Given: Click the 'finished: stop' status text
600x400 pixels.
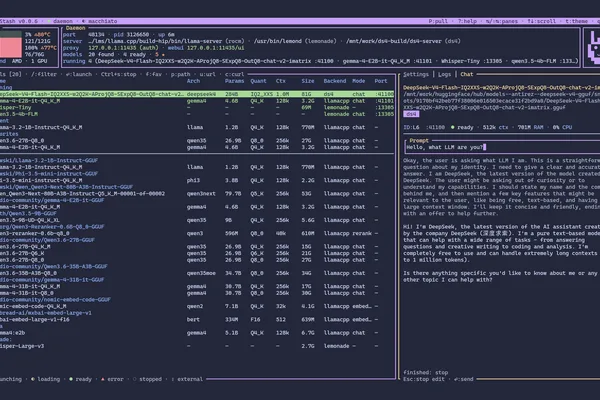Looking at the screenshot, I should point(426,372).
